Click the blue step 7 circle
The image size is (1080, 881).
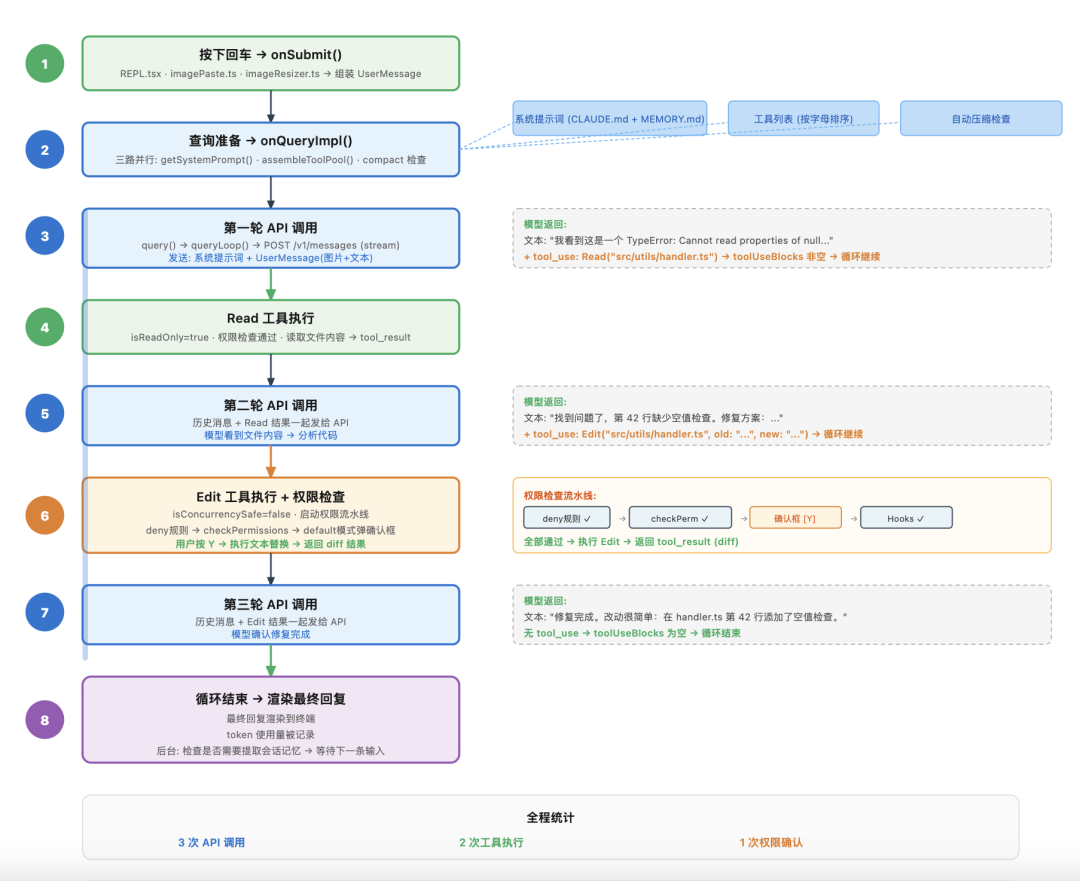pyautogui.click(x=44, y=612)
